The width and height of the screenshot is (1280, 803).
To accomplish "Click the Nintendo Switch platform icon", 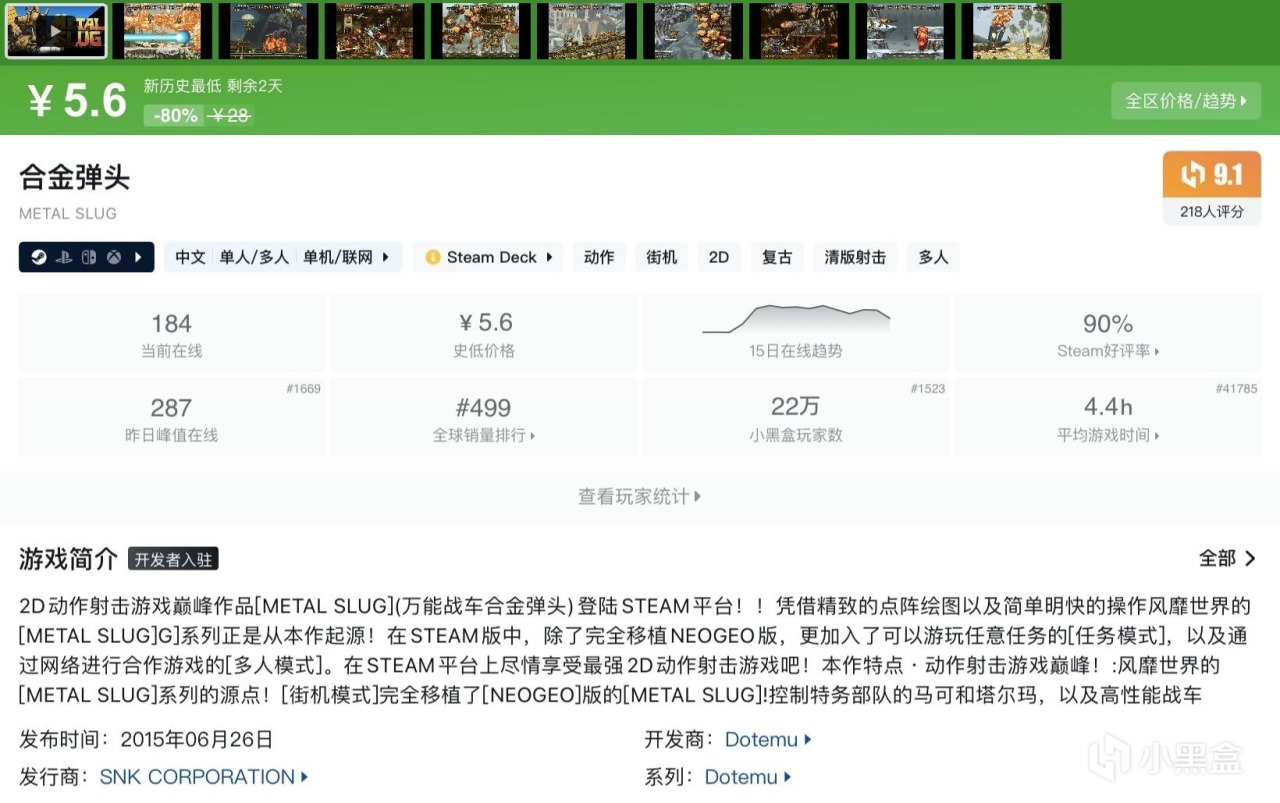I will pos(89,257).
